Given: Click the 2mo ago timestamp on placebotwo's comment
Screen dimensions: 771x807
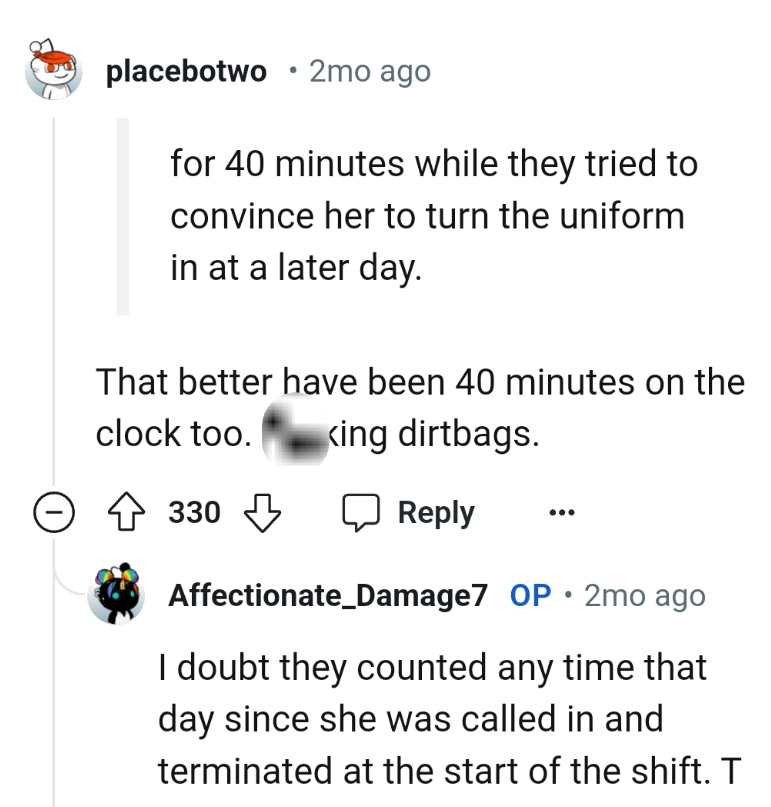Looking at the screenshot, I should click(368, 70).
